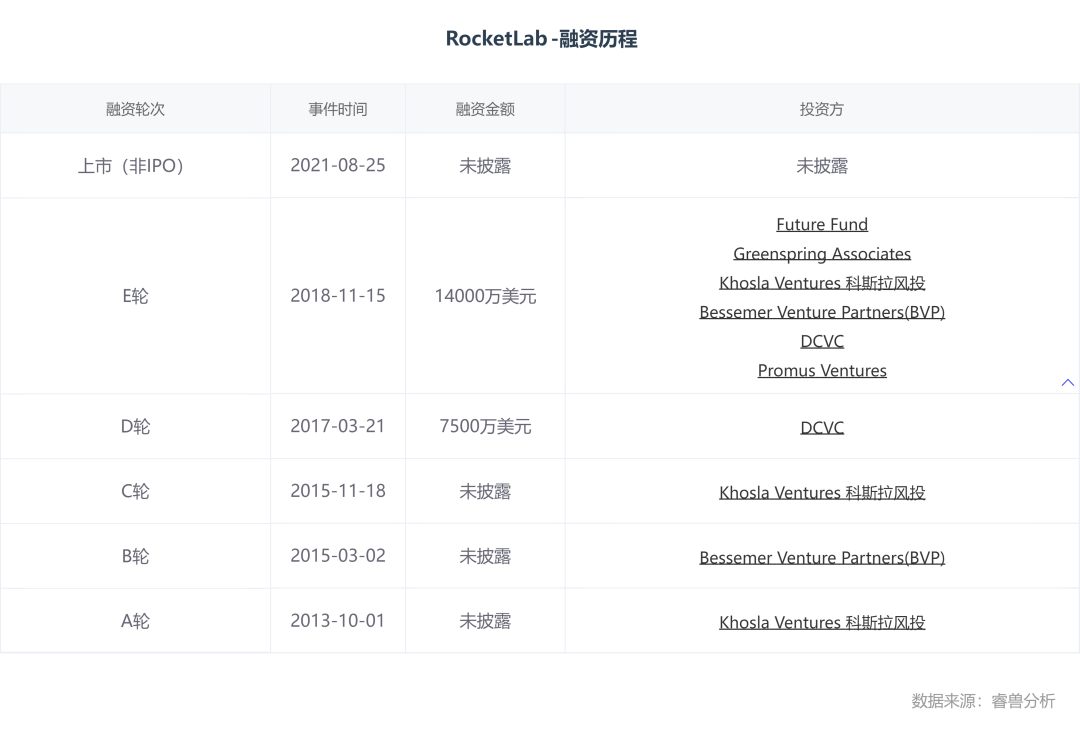
Task: Click the 投资方 column header
Action: pos(822,109)
